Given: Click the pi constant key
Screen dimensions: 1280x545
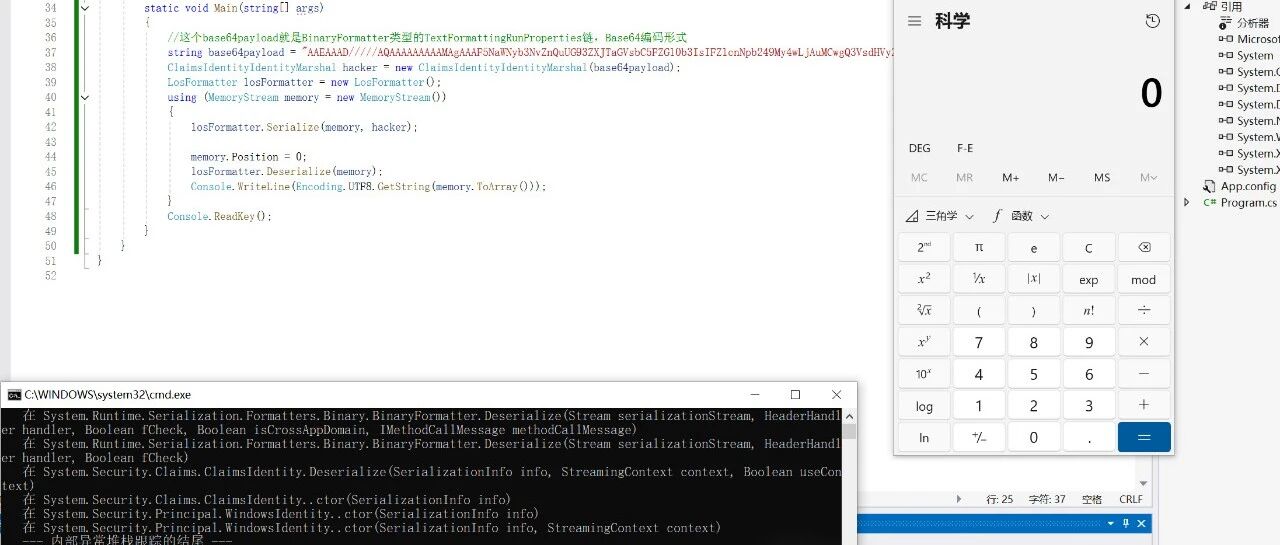Looking at the screenshot, I should (x=979, y=248).
